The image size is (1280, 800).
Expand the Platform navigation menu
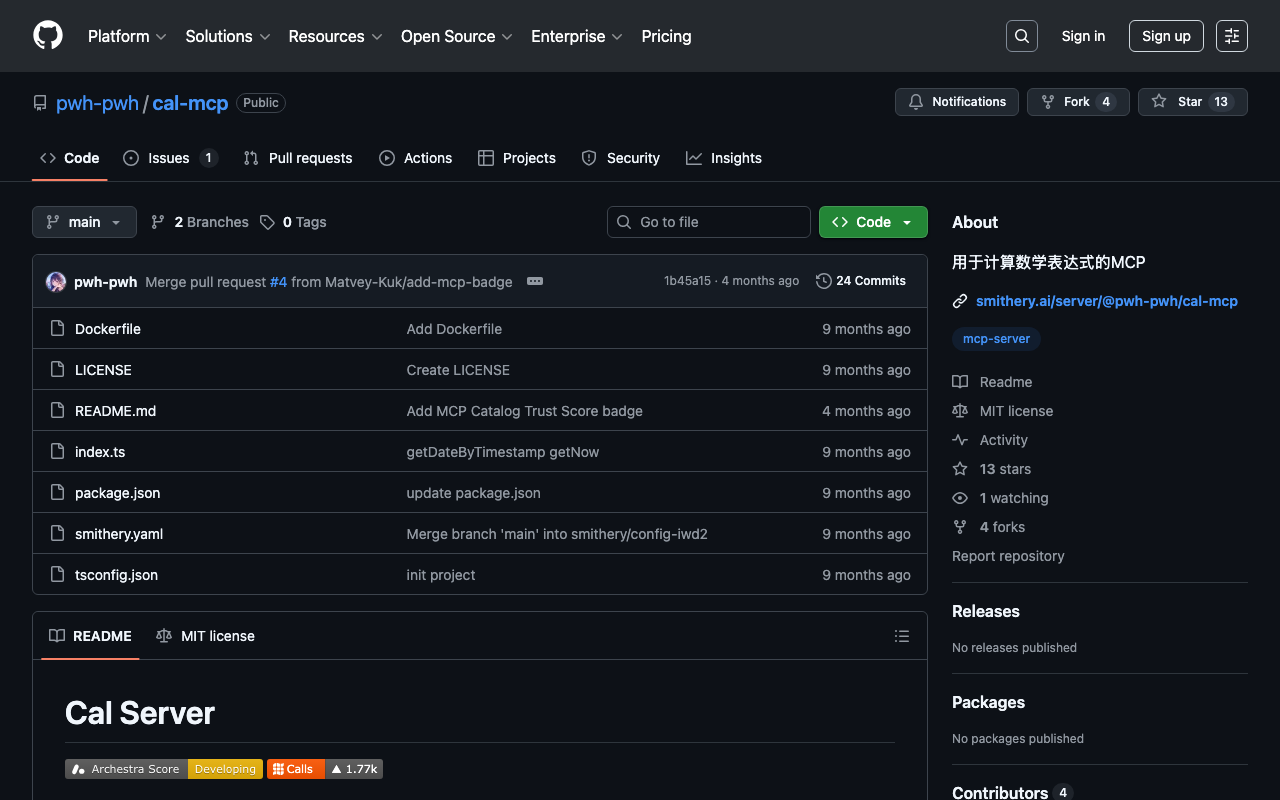click(127, 36)
